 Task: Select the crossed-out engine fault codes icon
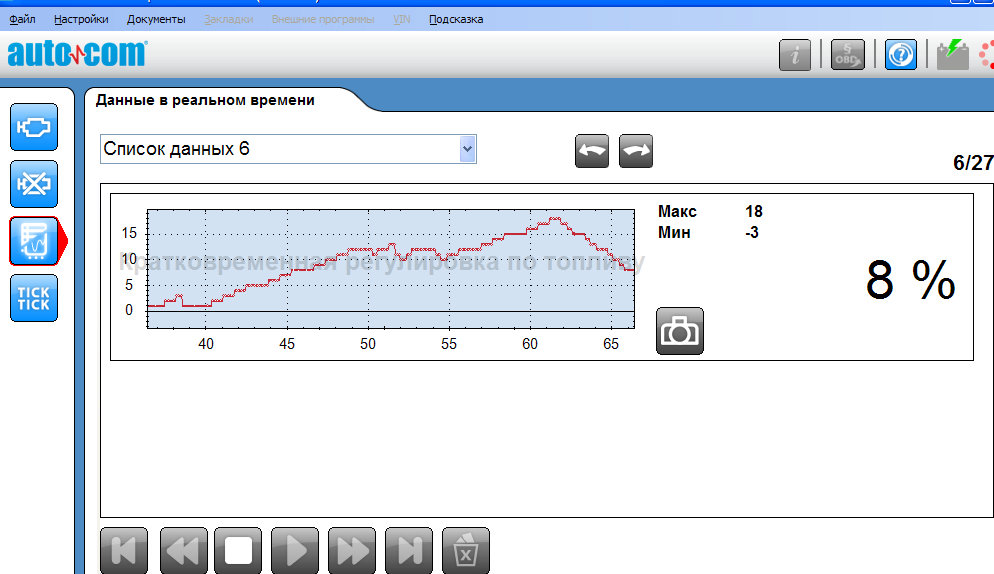click(34, 184)
